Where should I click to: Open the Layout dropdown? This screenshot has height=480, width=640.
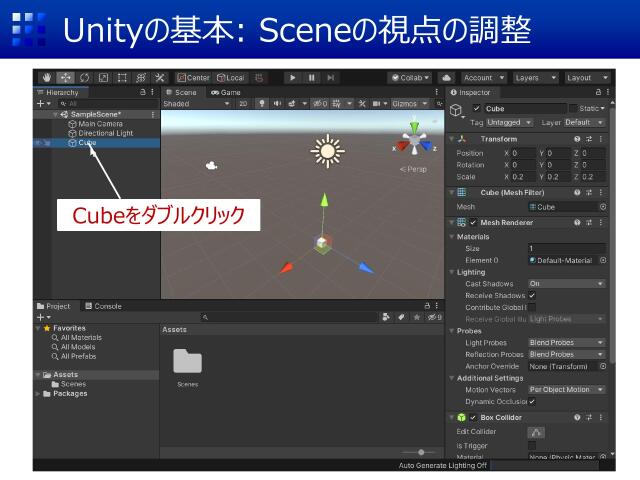click(x=587, y=77)
